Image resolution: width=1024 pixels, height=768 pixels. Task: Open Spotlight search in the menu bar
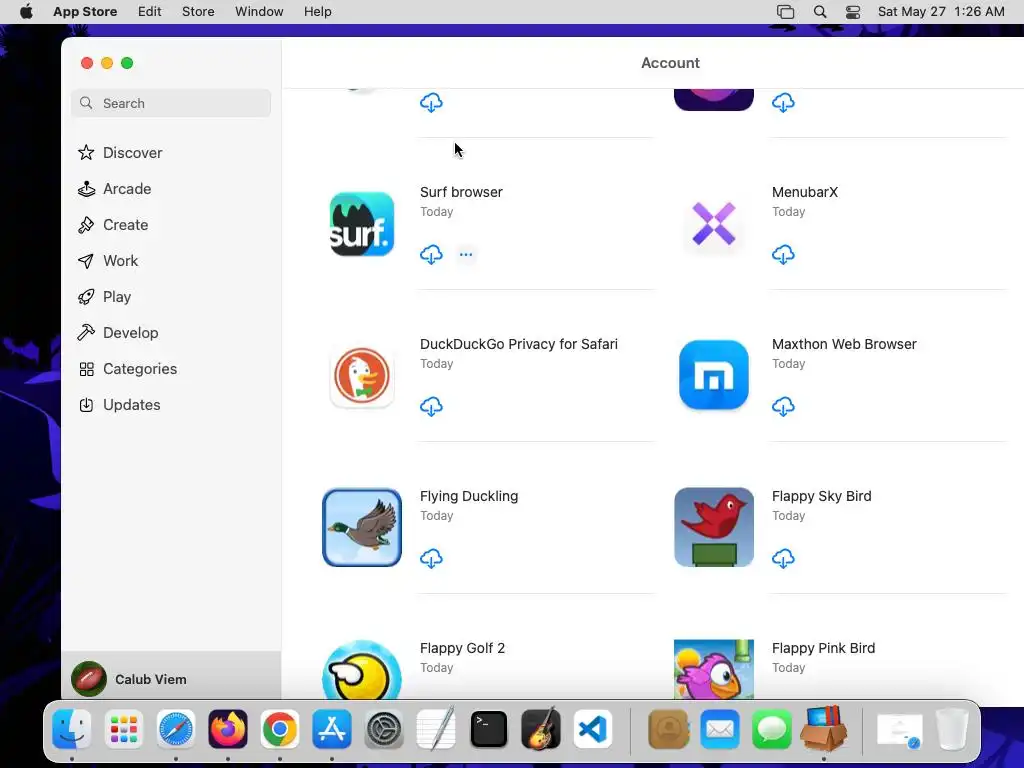coord(820,12)
